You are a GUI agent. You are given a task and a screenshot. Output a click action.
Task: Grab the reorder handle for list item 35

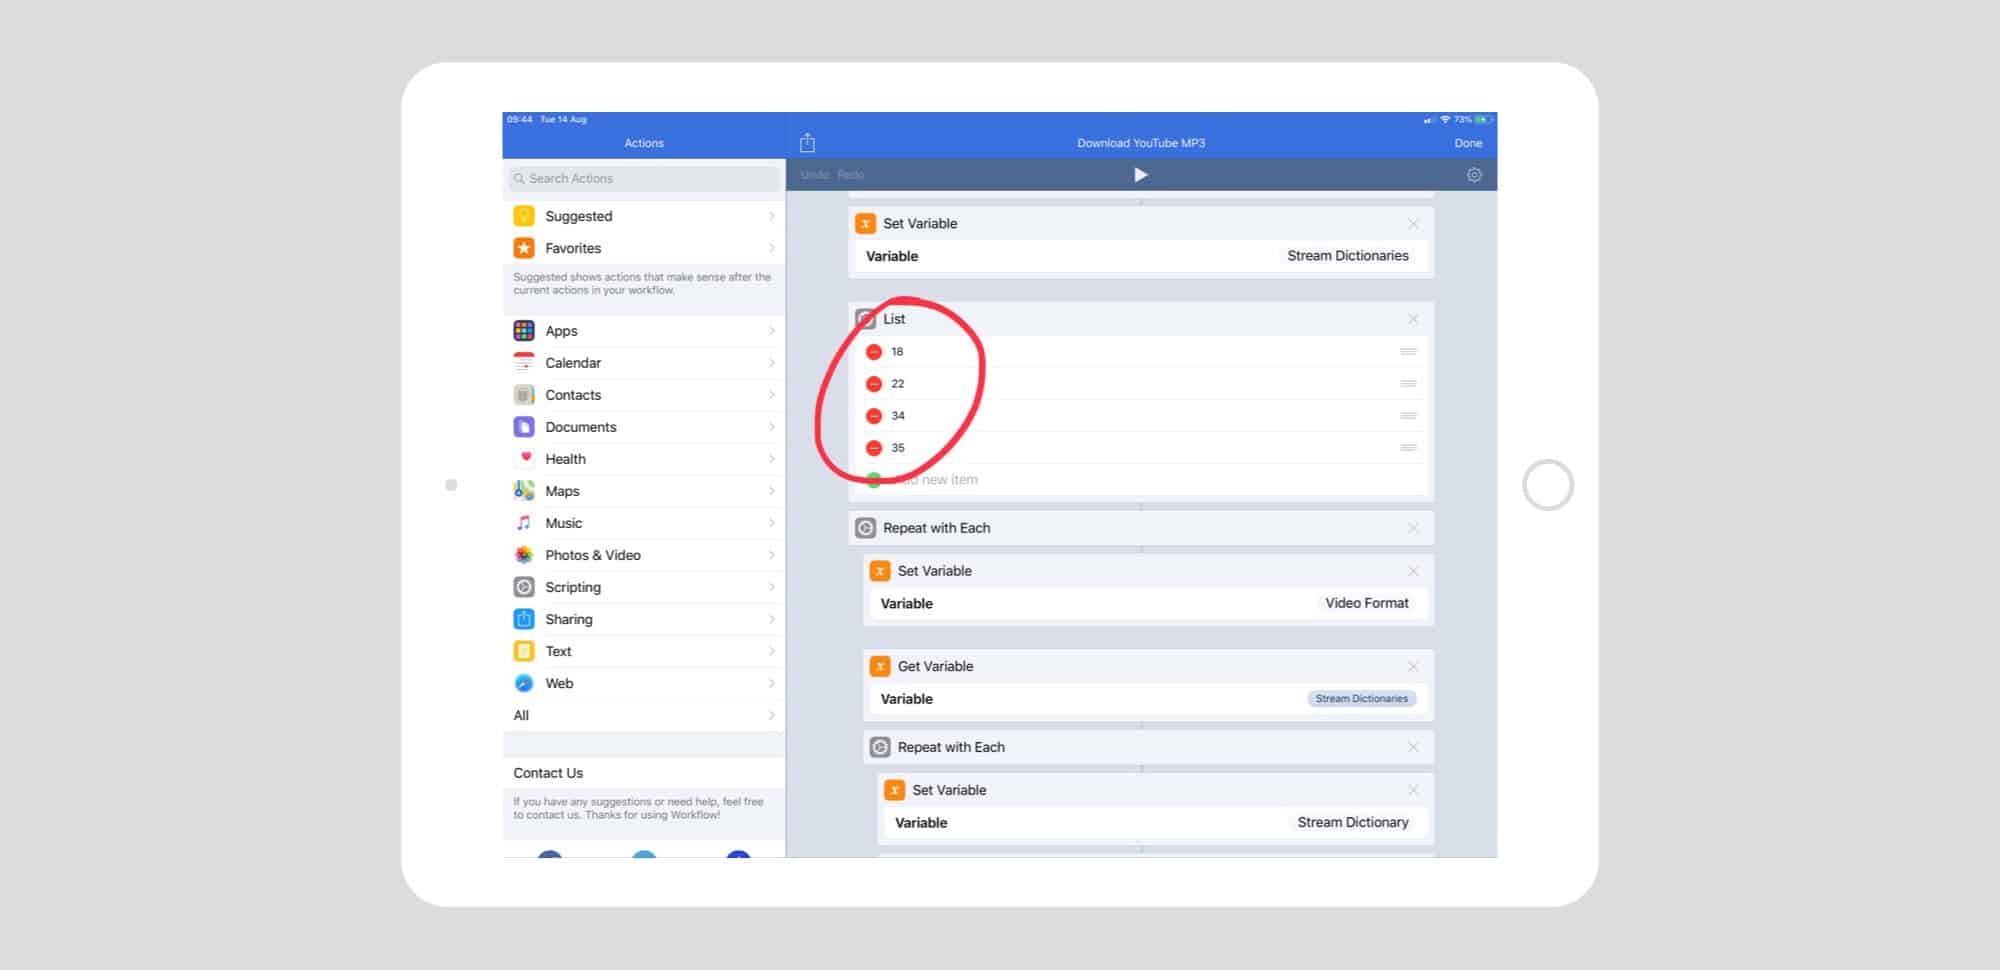[x=1409, y=448]
